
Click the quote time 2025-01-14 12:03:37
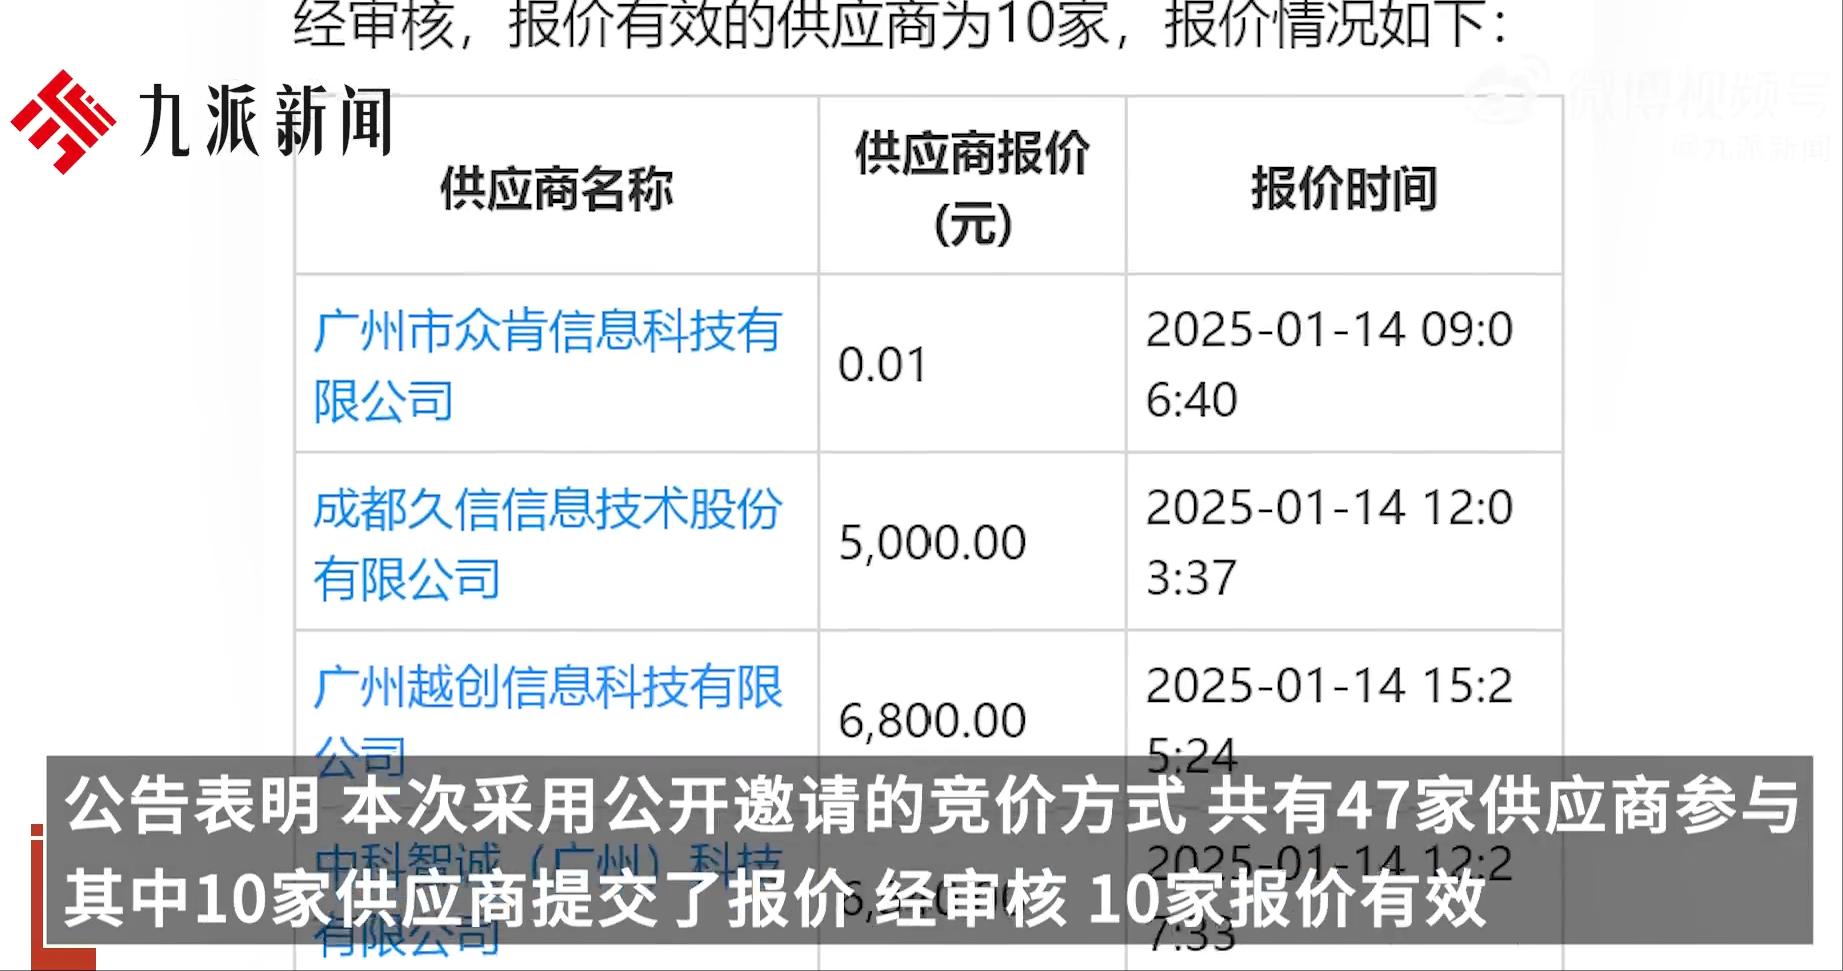(x=1329, y=543)
